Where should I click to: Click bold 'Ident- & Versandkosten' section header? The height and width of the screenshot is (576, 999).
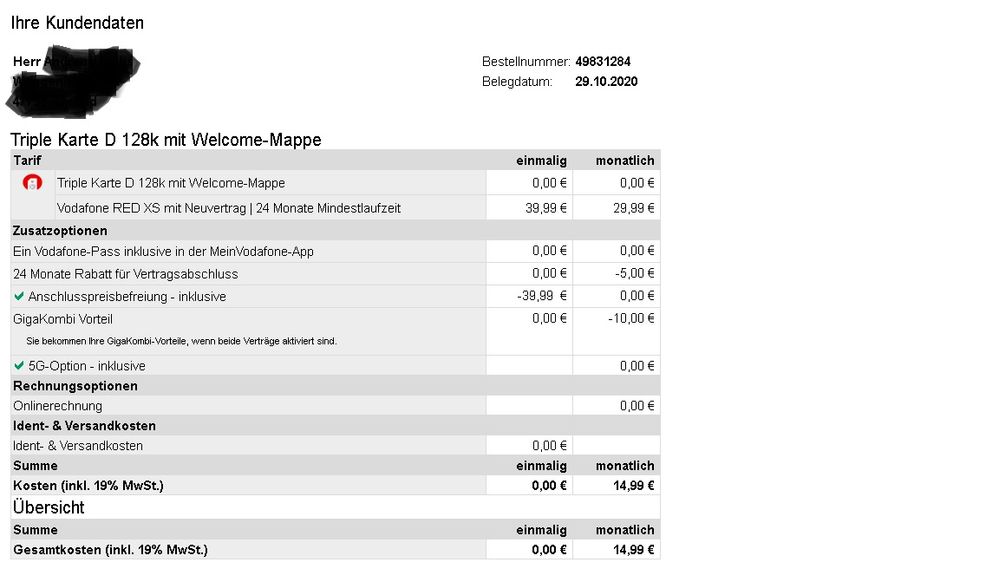pos(84,426)
